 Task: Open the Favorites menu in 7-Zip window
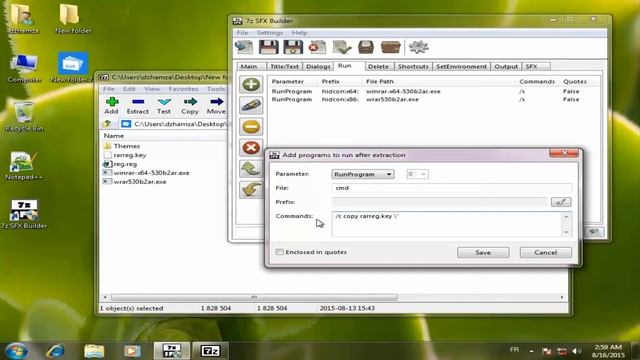click(183, 89)
